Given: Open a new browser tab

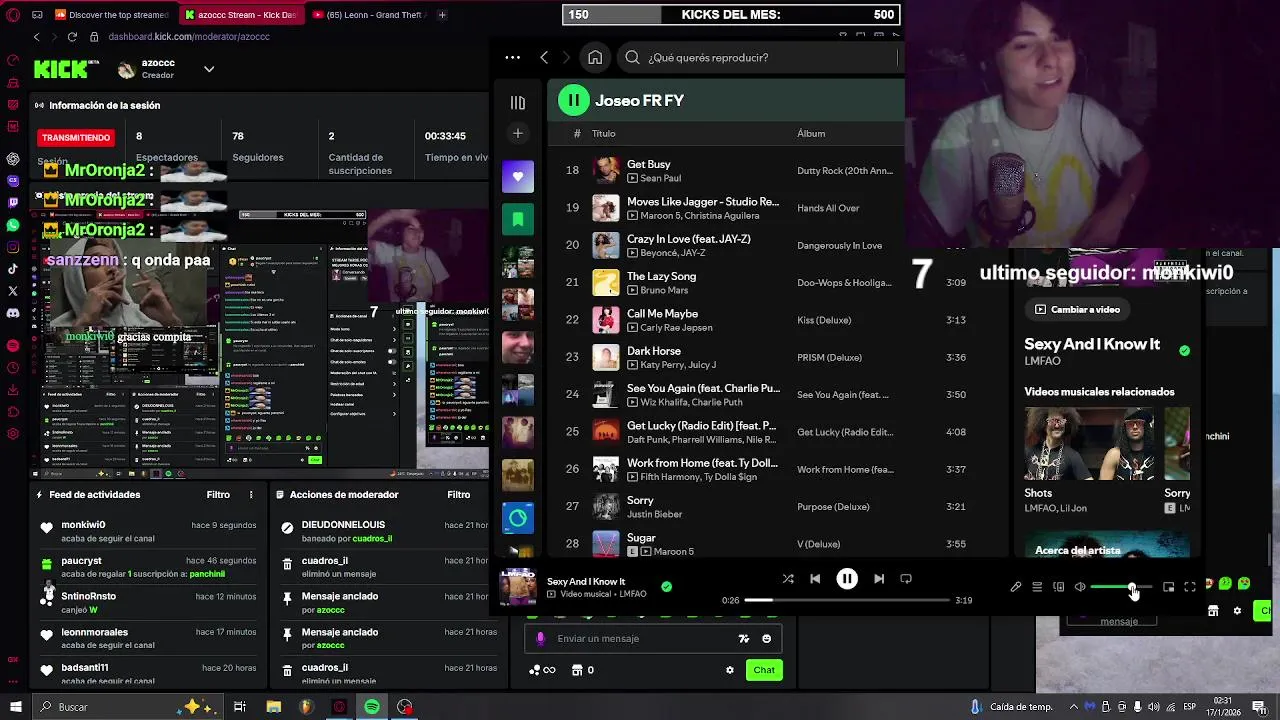Looking at the screenshot, I should click(442, 15).
